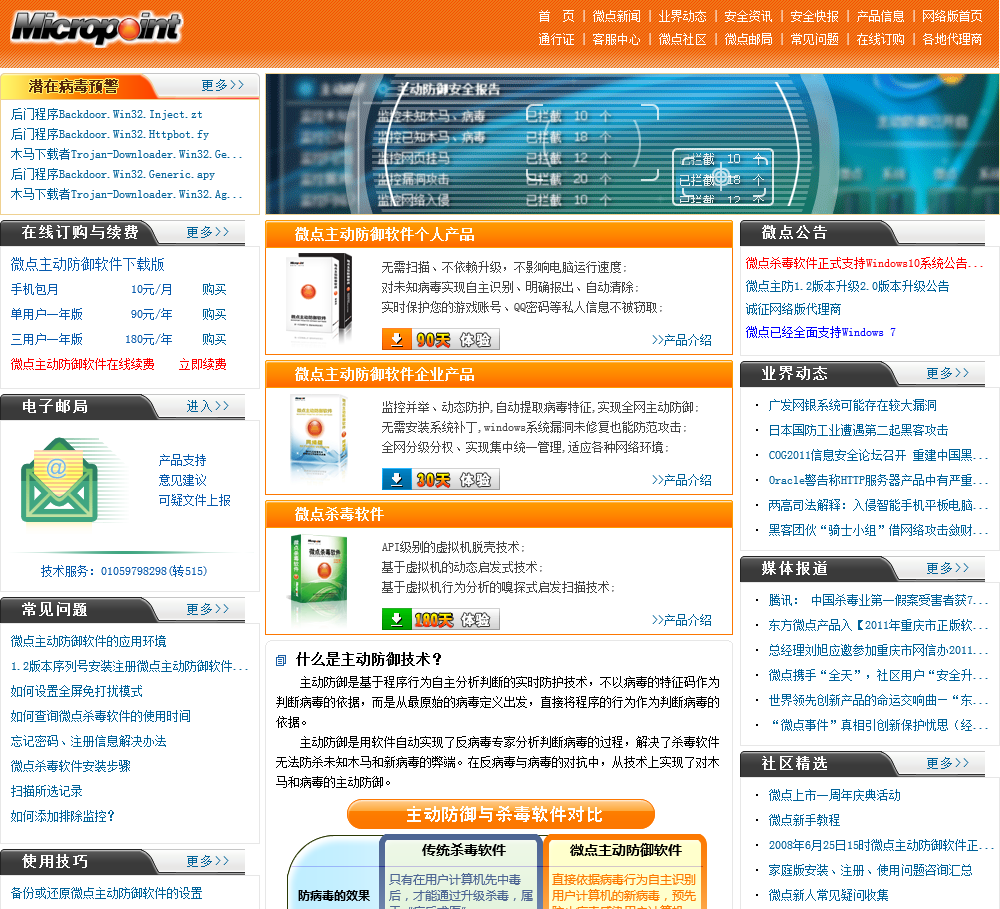Expand 更多 for 使用技巧
This screenshot has width=1000, height=909.
click(207, 861)
